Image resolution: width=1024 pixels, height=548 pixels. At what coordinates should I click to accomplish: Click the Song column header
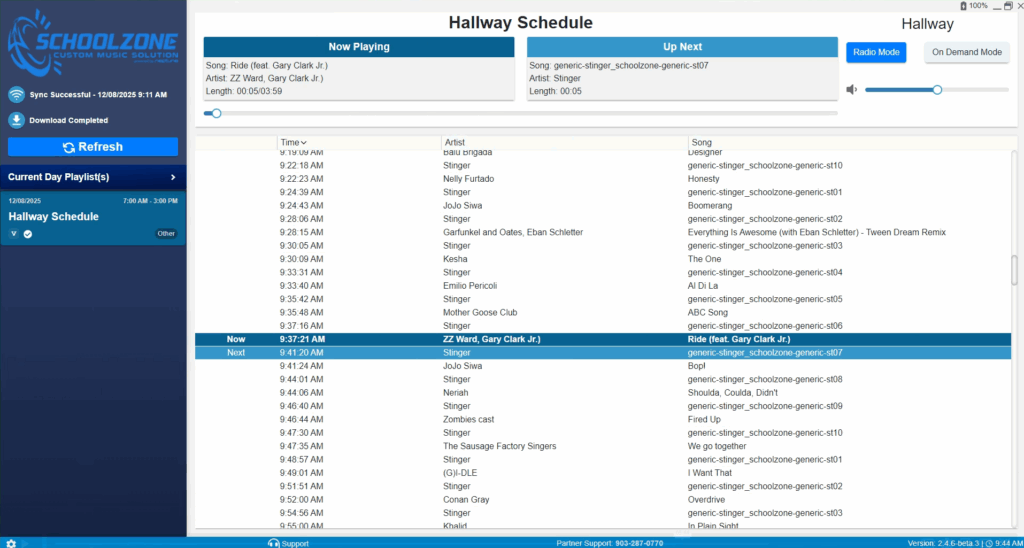pyautogui.click(x=701, y=143)
